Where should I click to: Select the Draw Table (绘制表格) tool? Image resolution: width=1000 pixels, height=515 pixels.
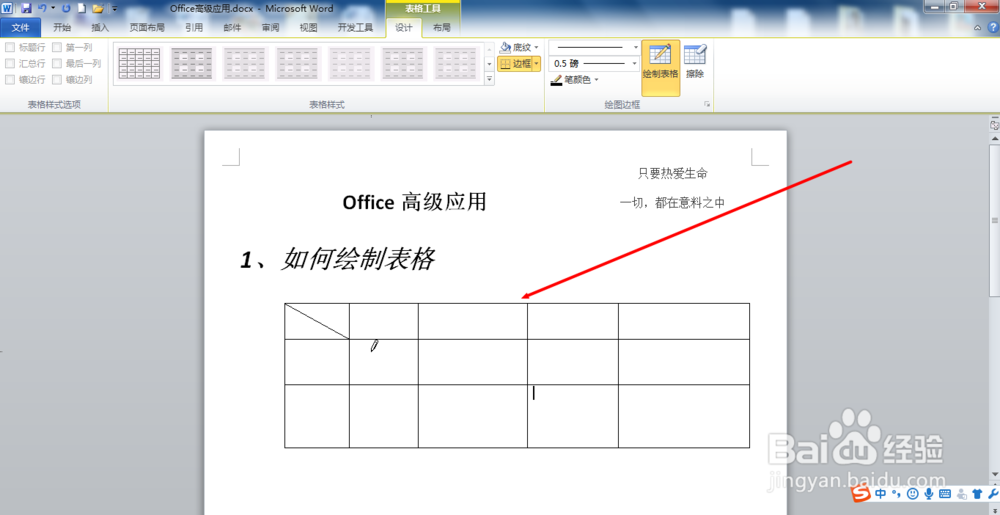point(660,68)
